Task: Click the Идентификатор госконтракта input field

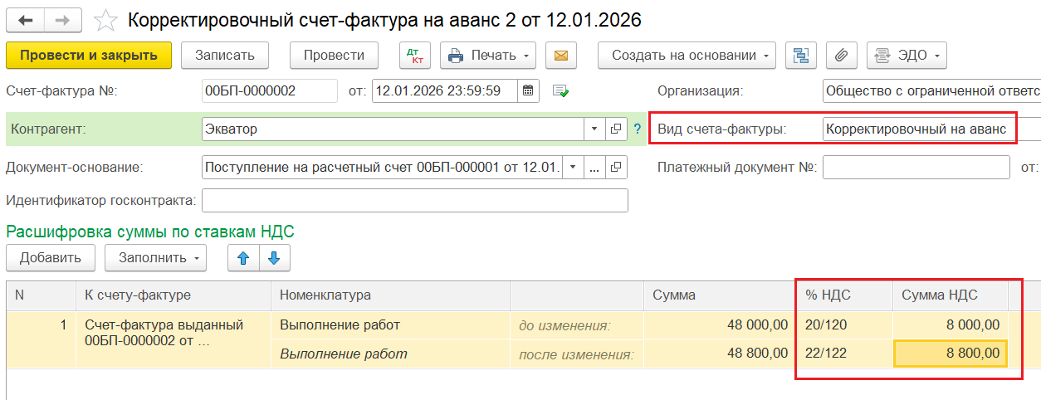Action: tap(415, 200)
